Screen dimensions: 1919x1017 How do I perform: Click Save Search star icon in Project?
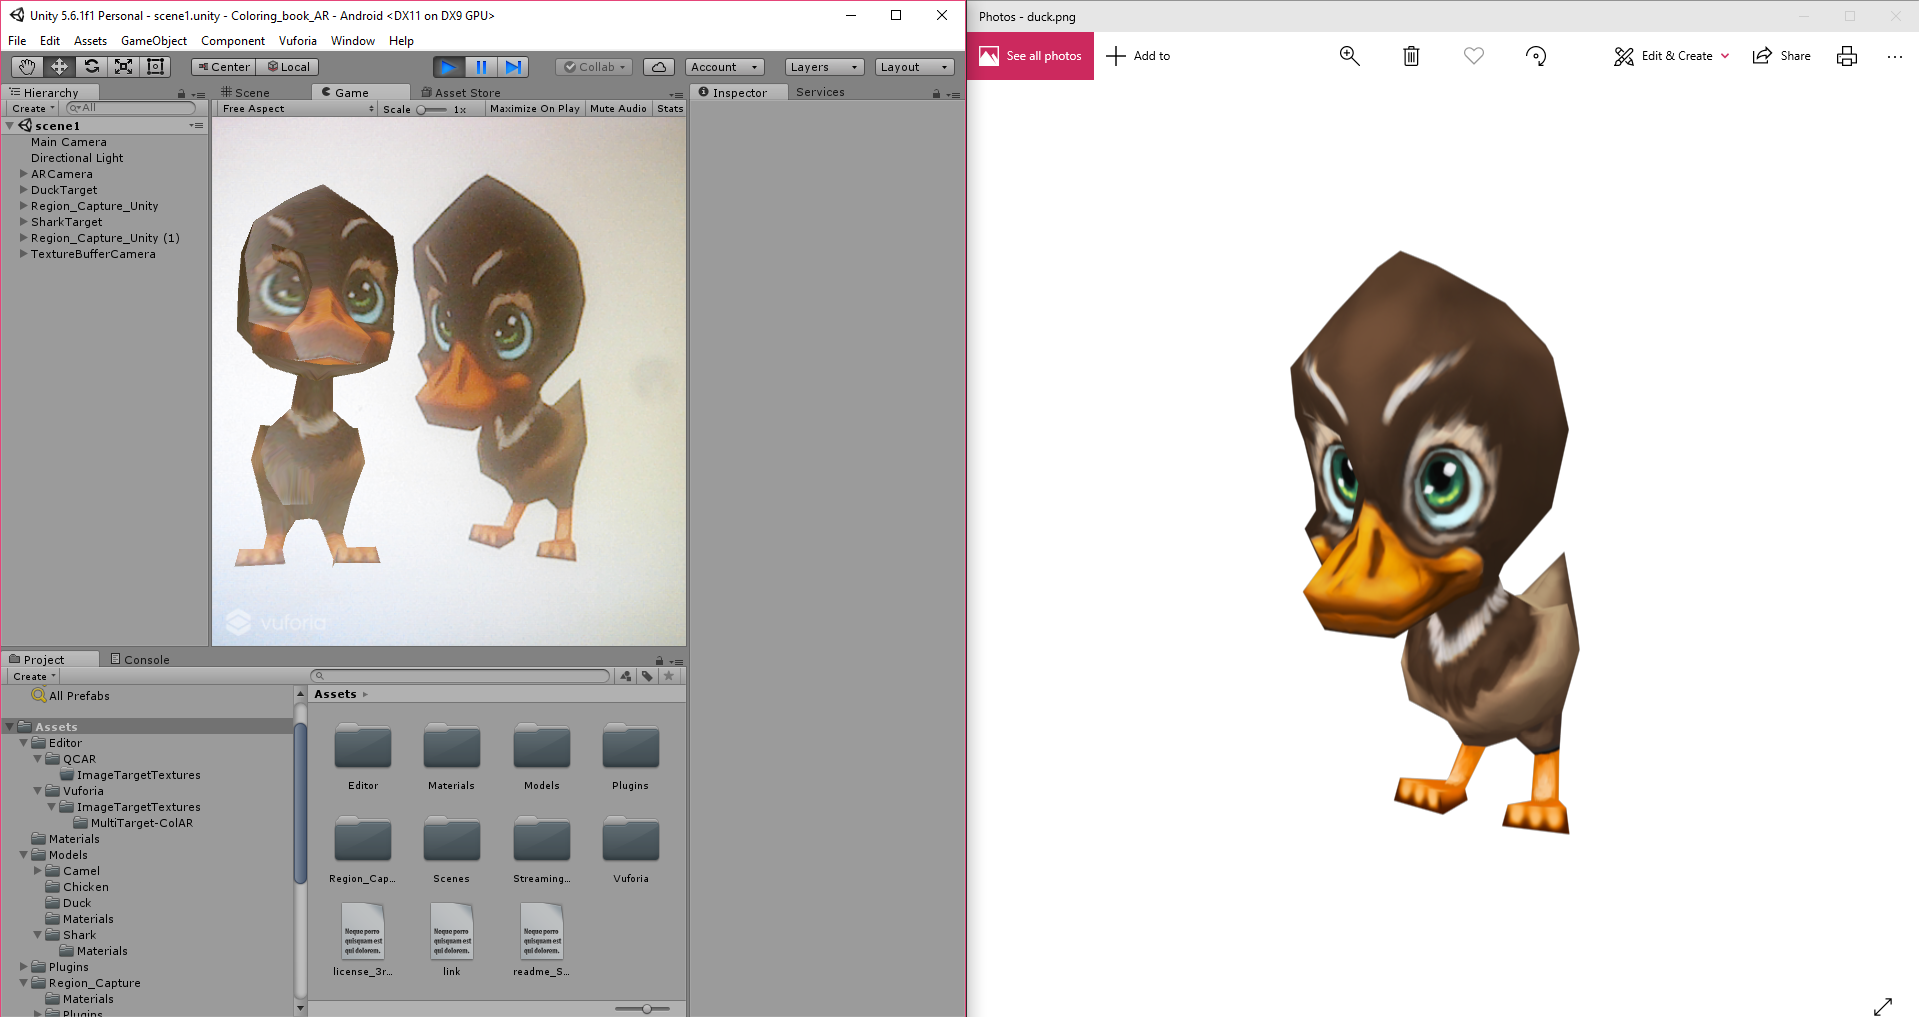[670, 676]
